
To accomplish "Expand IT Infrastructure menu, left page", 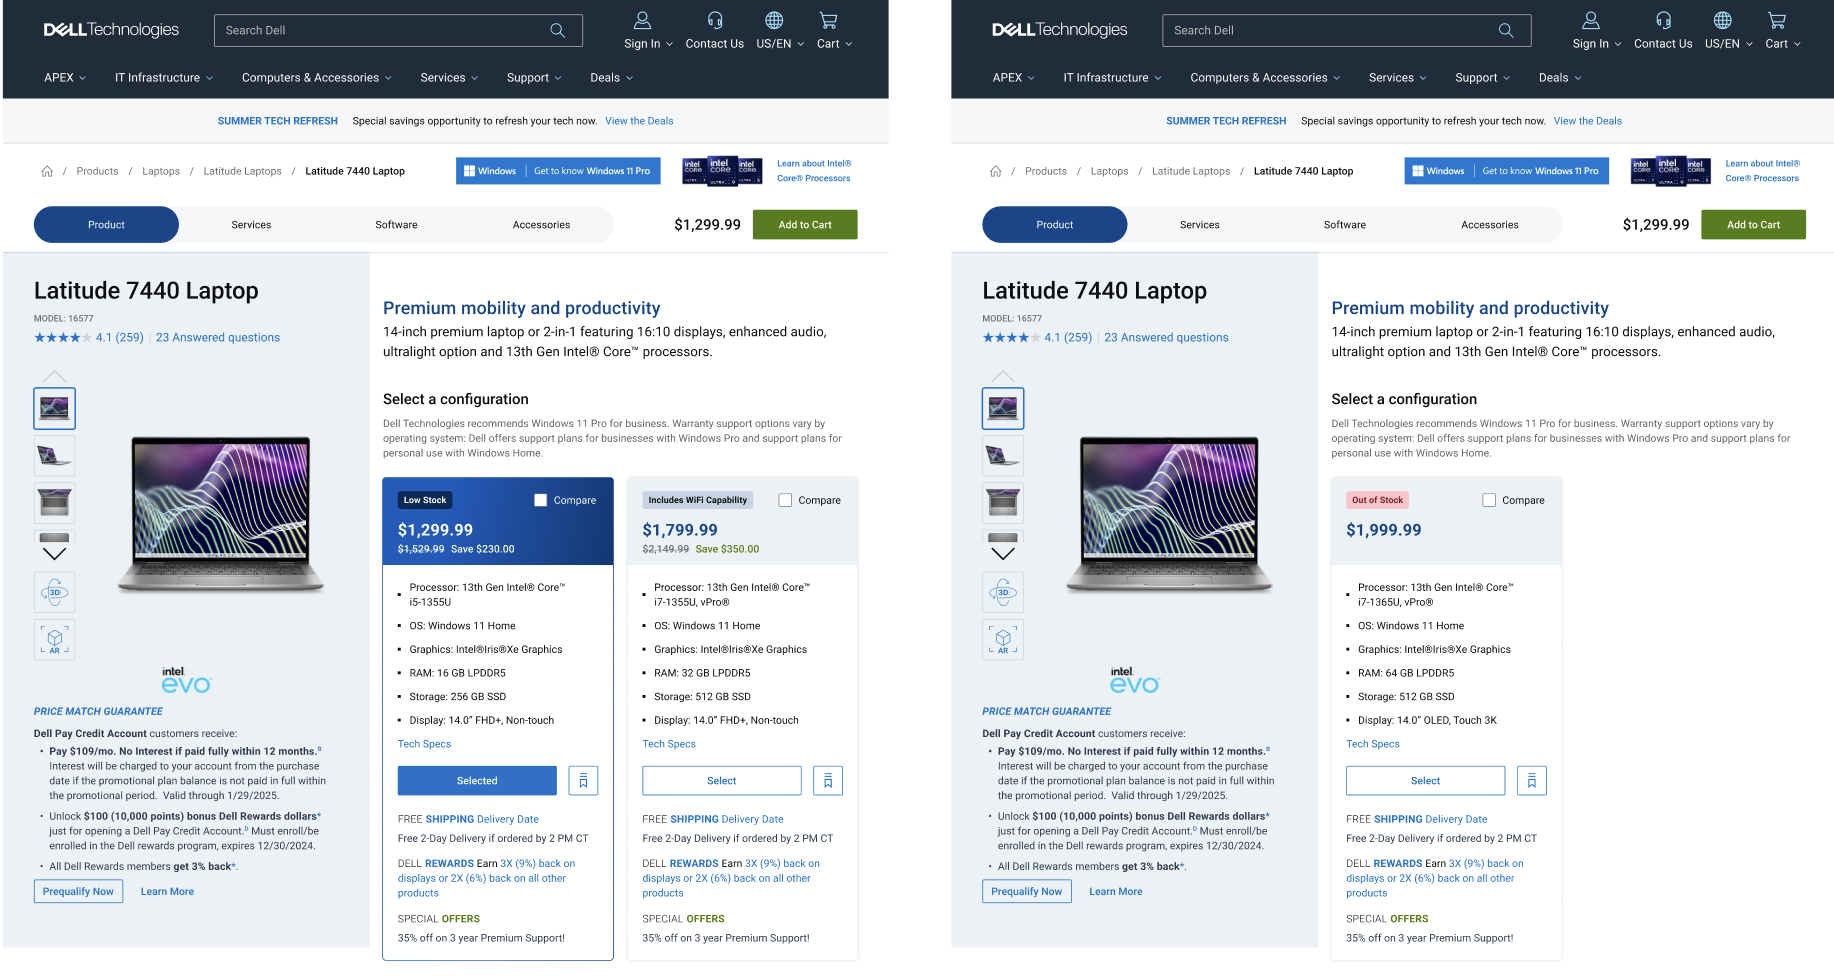I will point(164,78).
